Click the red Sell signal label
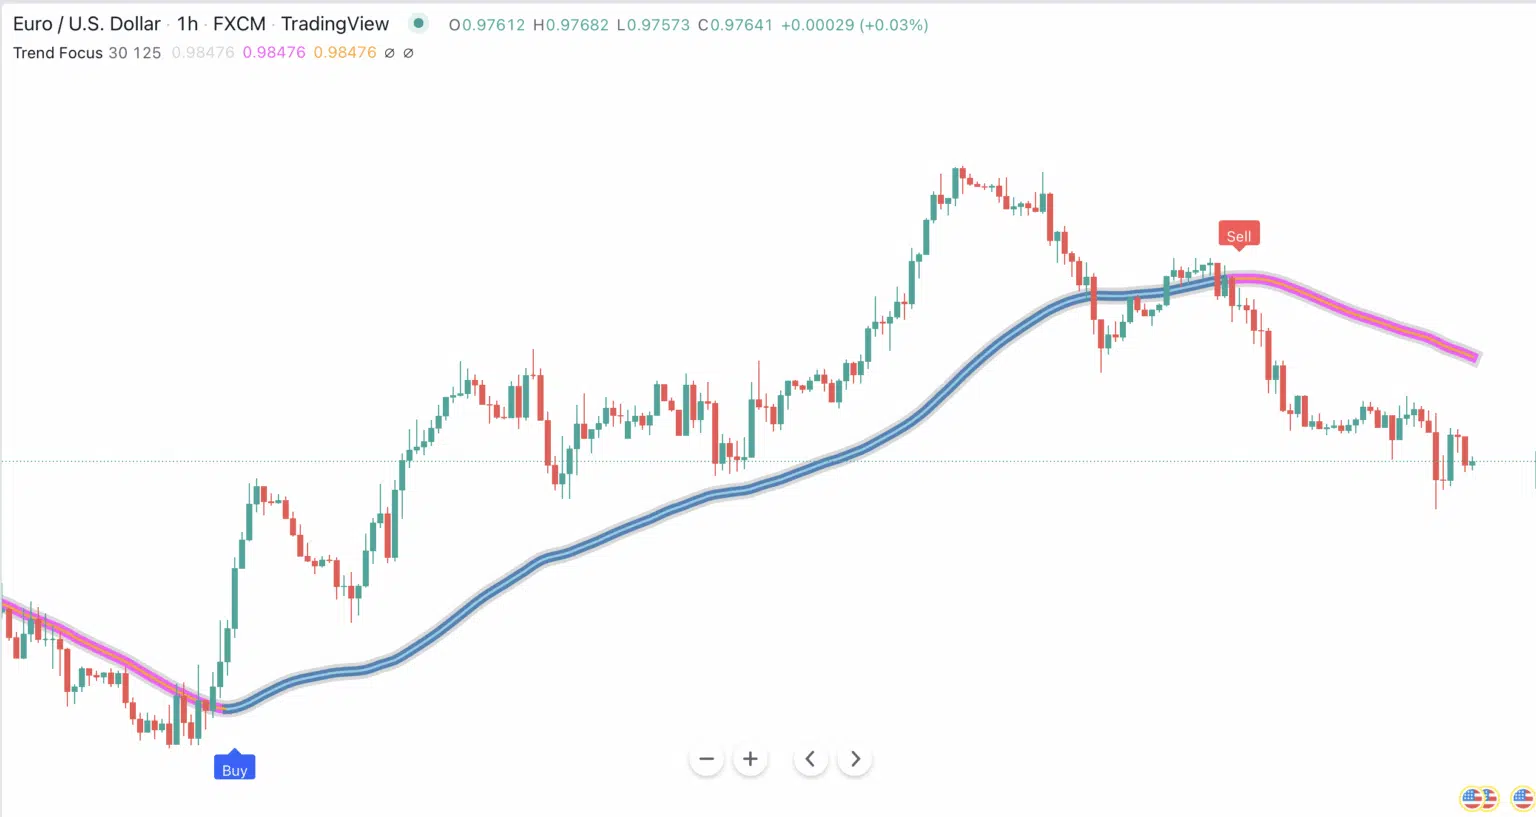 click(x=1238, y=236)
